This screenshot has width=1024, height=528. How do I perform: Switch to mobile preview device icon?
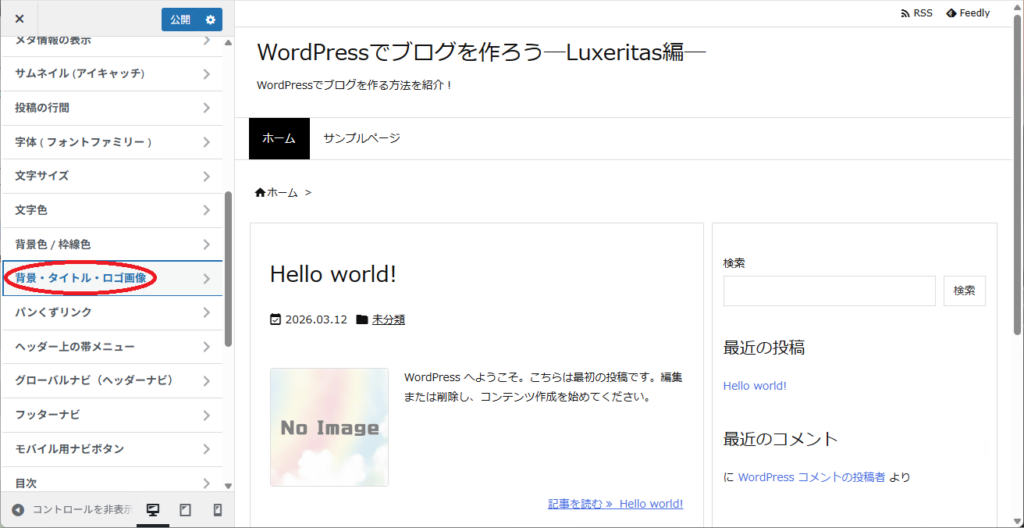[x=218, y=510]
